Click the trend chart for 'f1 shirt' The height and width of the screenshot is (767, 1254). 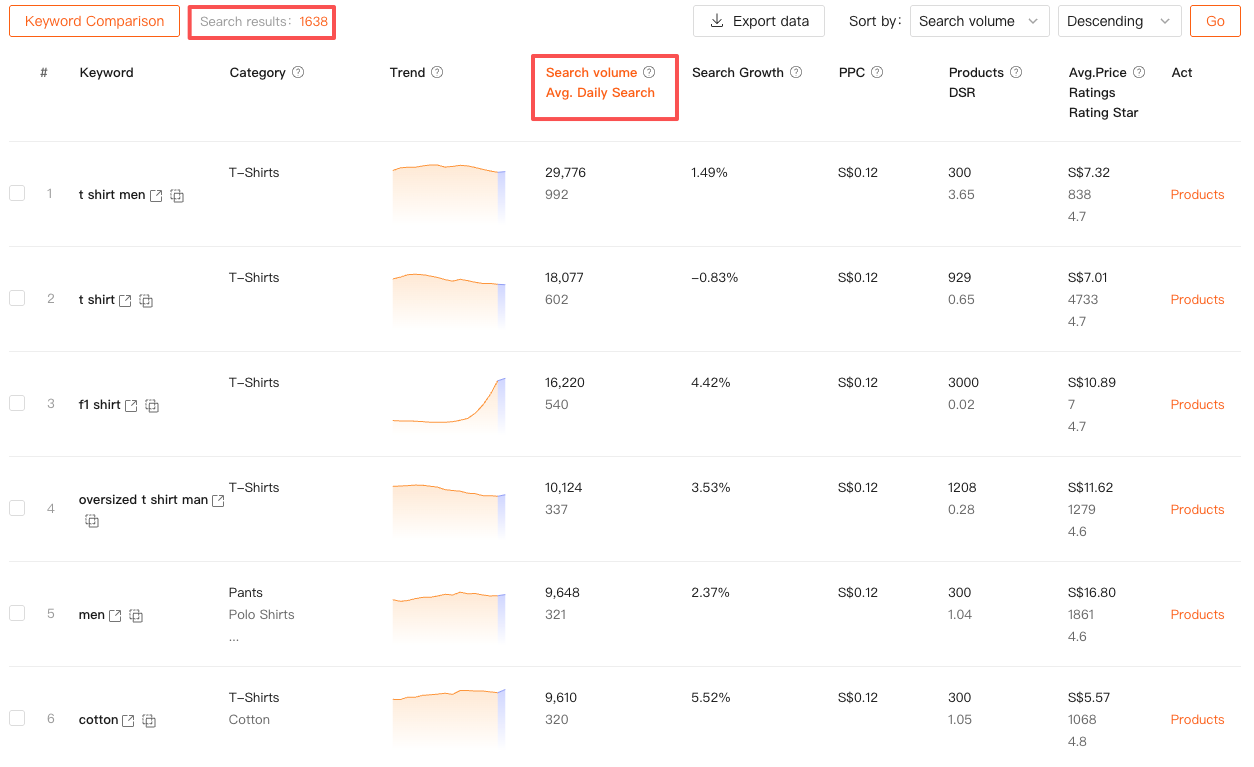click(x=449, y=403)
